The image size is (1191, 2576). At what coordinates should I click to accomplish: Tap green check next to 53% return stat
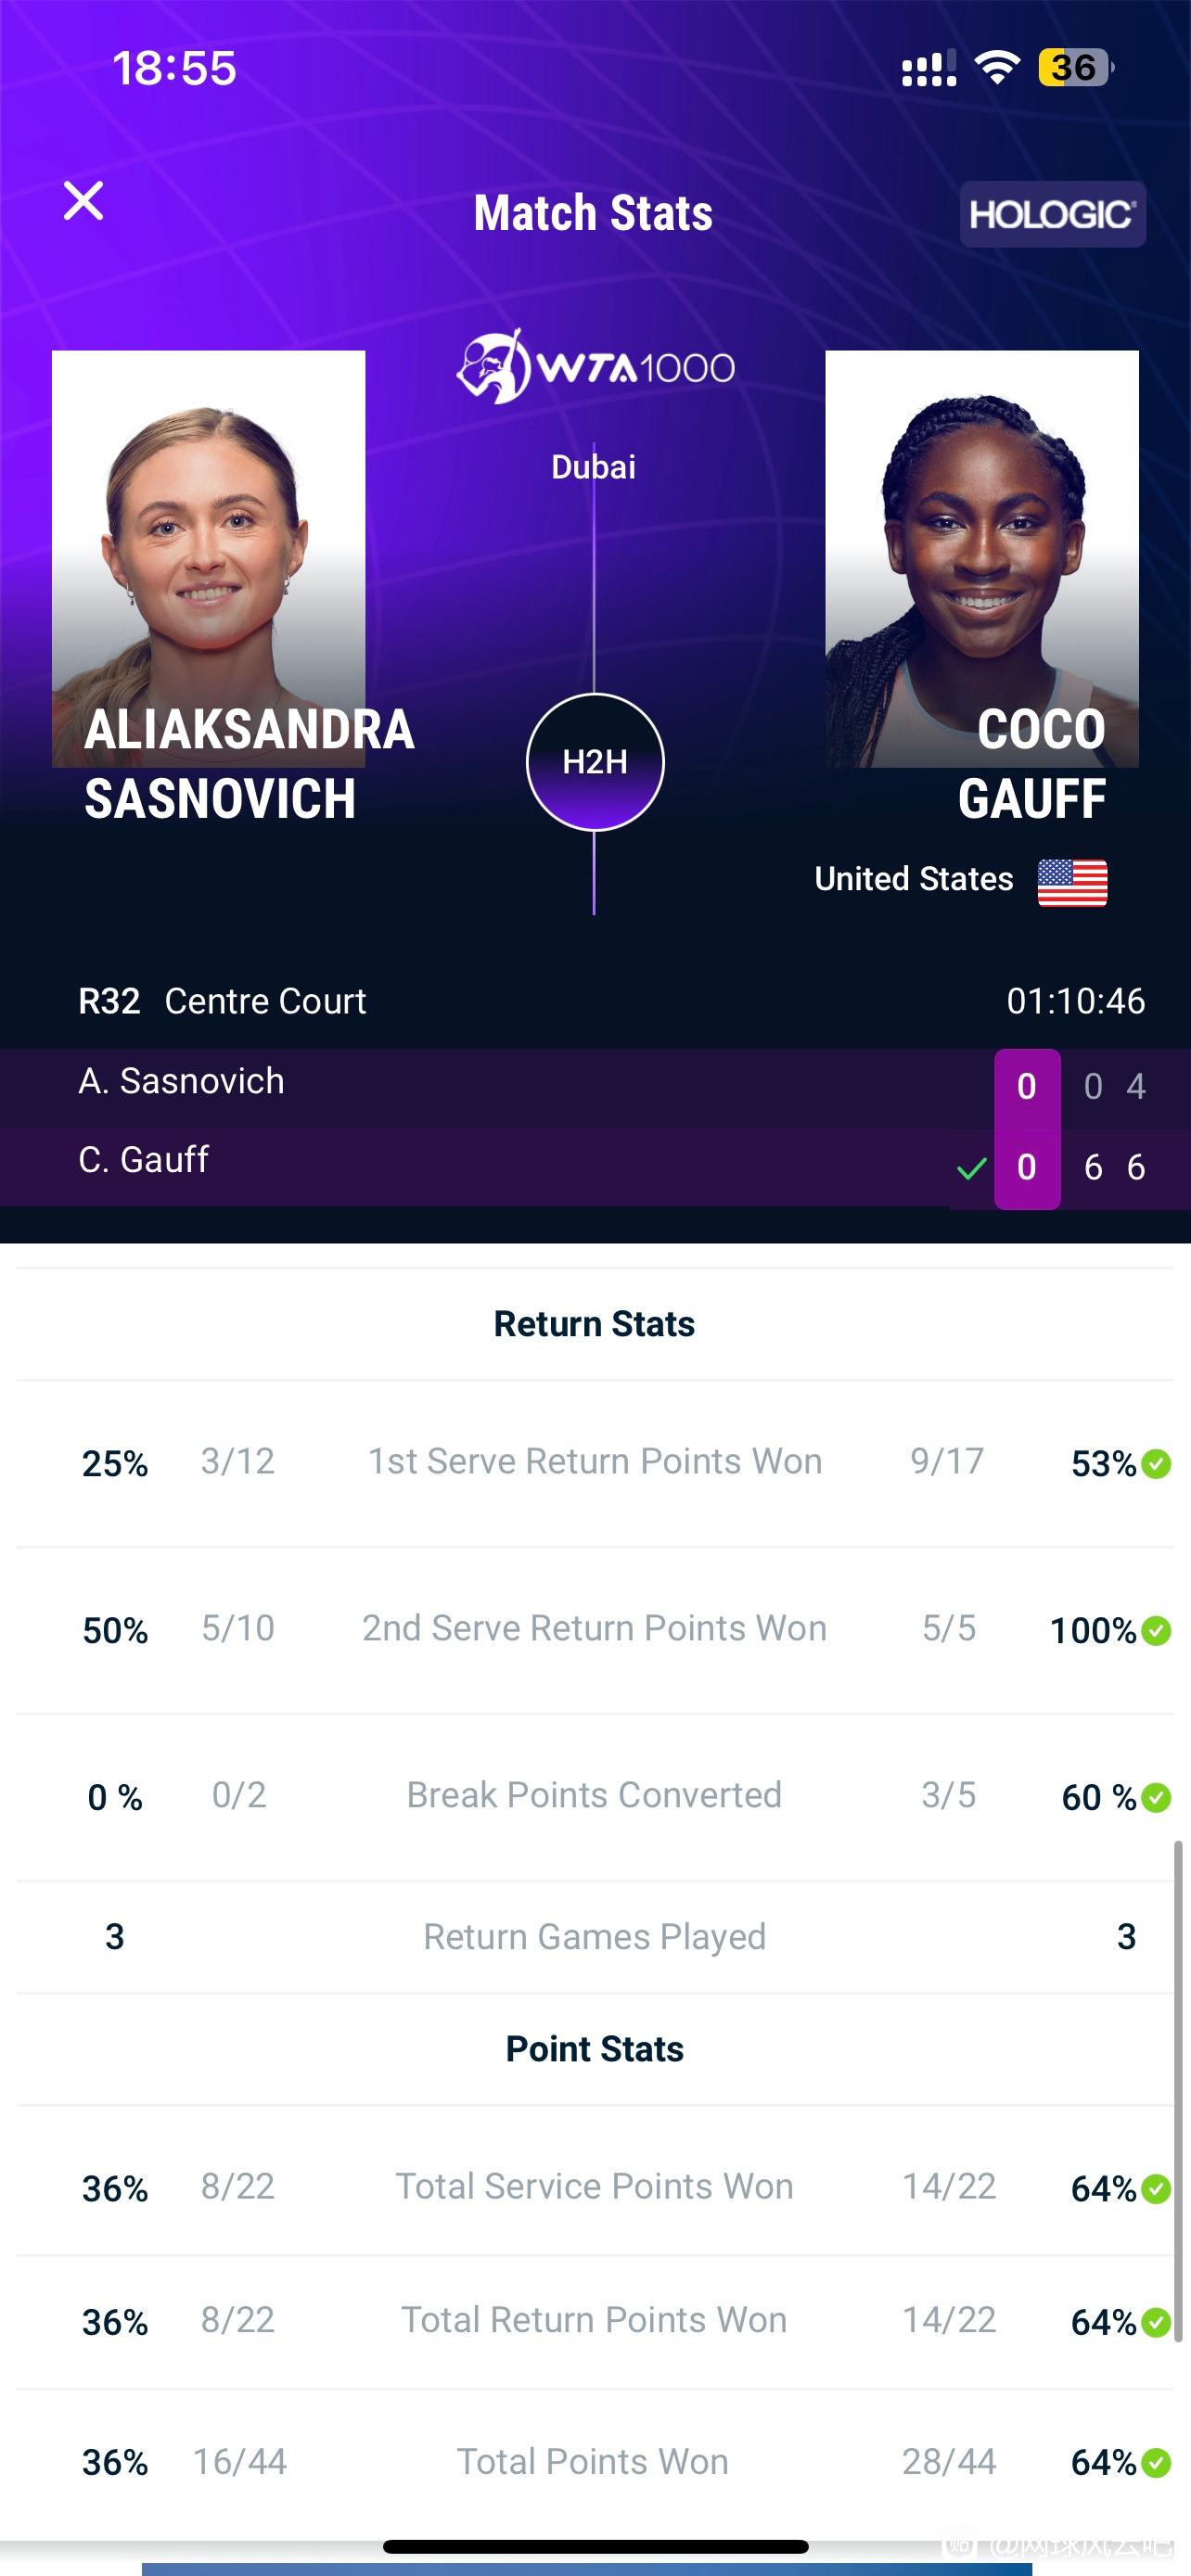click(x=1156, y=1464)
